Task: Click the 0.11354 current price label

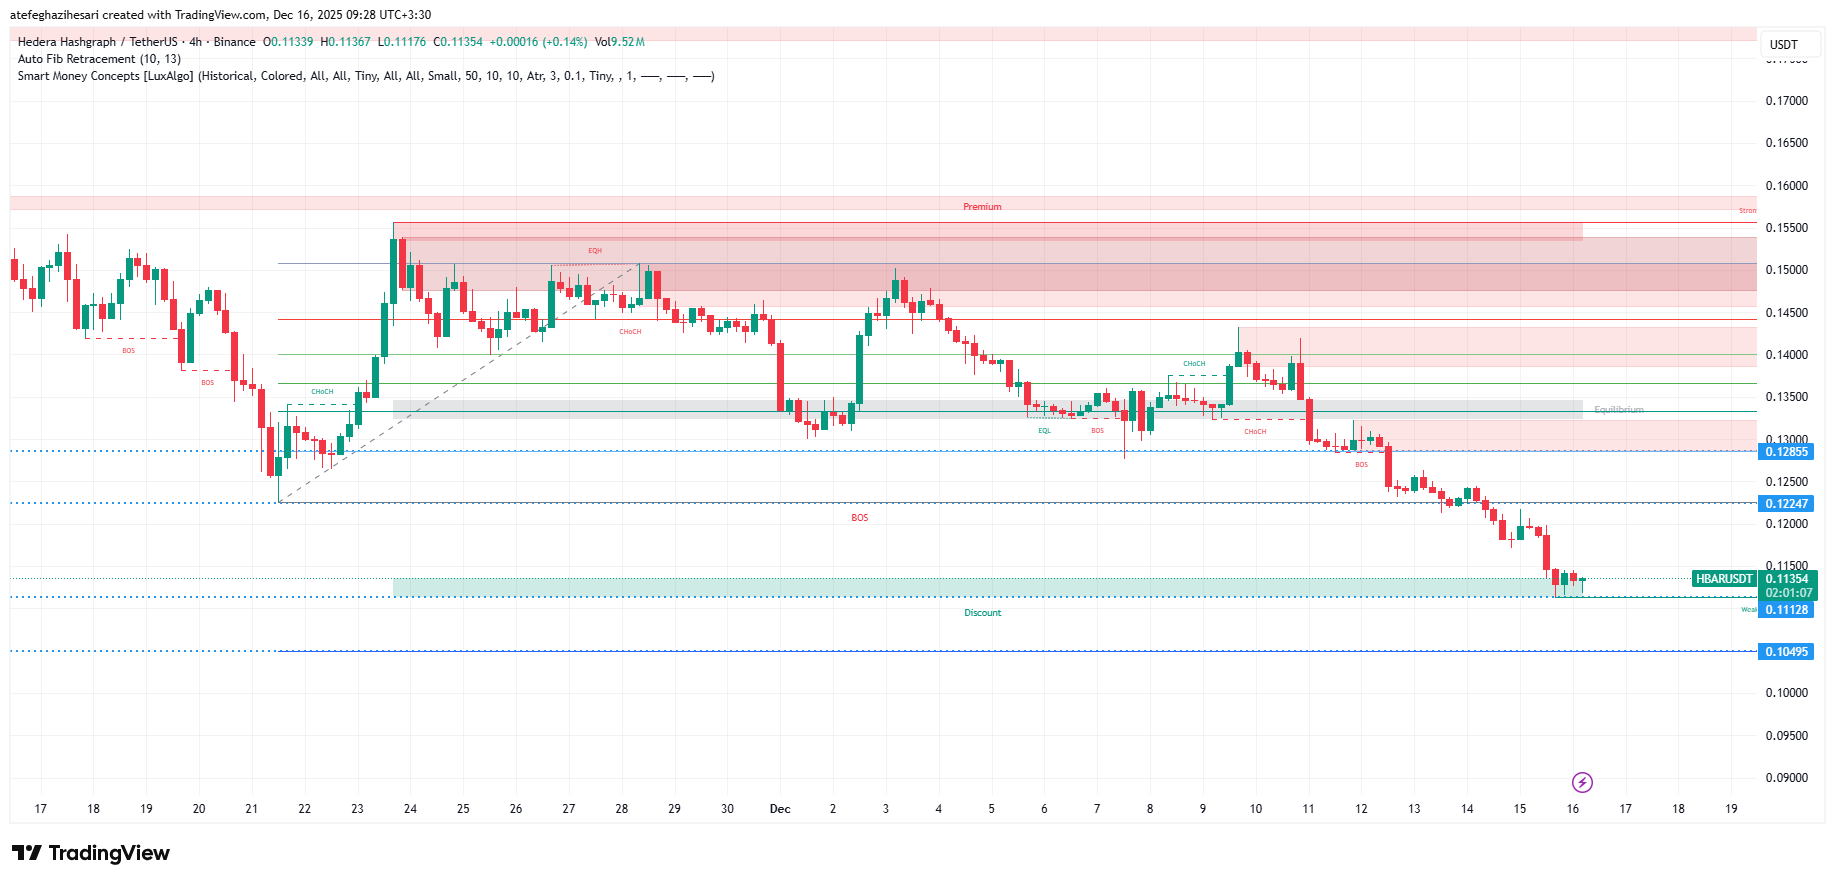Action: pyautogui.click(x=1787, y=579)
